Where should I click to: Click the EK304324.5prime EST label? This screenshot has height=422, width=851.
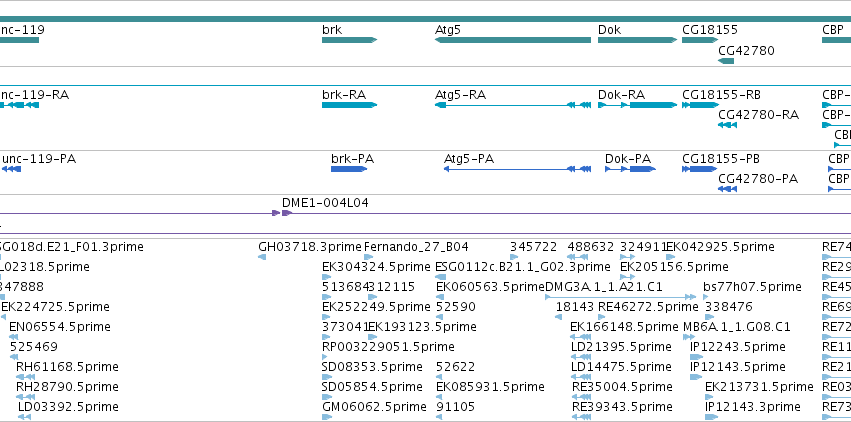(376, 267)
